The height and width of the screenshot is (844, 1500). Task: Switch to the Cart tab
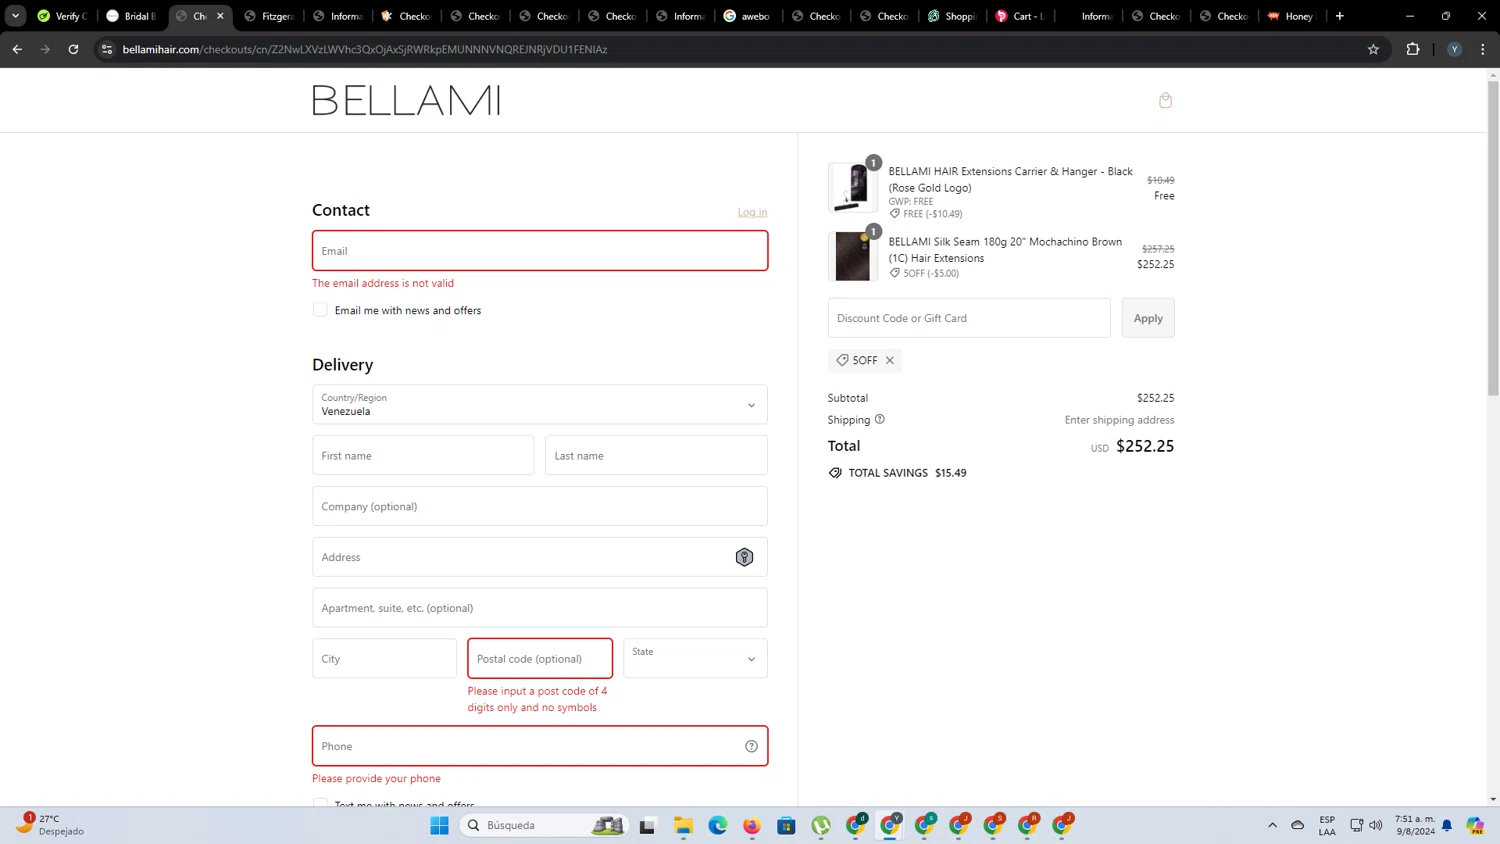(1020, 16)
